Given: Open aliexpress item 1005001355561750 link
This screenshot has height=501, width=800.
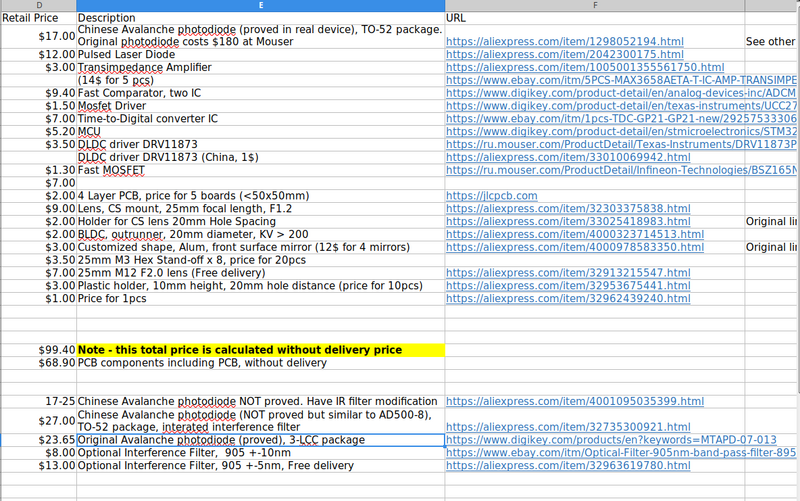Looking at the screenshot, I should click(x=585, y=67).
